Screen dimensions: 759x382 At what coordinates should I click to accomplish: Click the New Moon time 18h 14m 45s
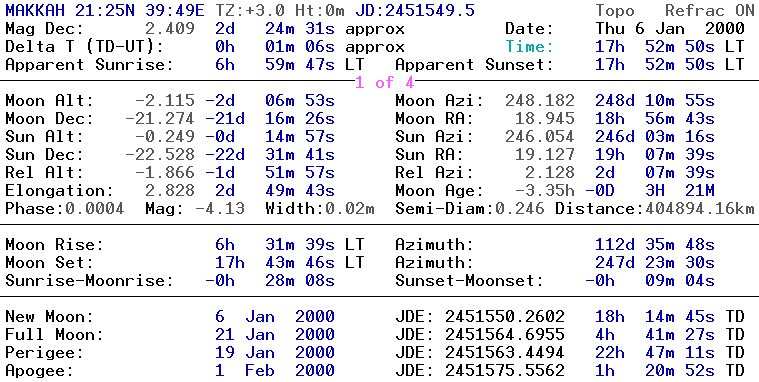(x=654, y=317)
